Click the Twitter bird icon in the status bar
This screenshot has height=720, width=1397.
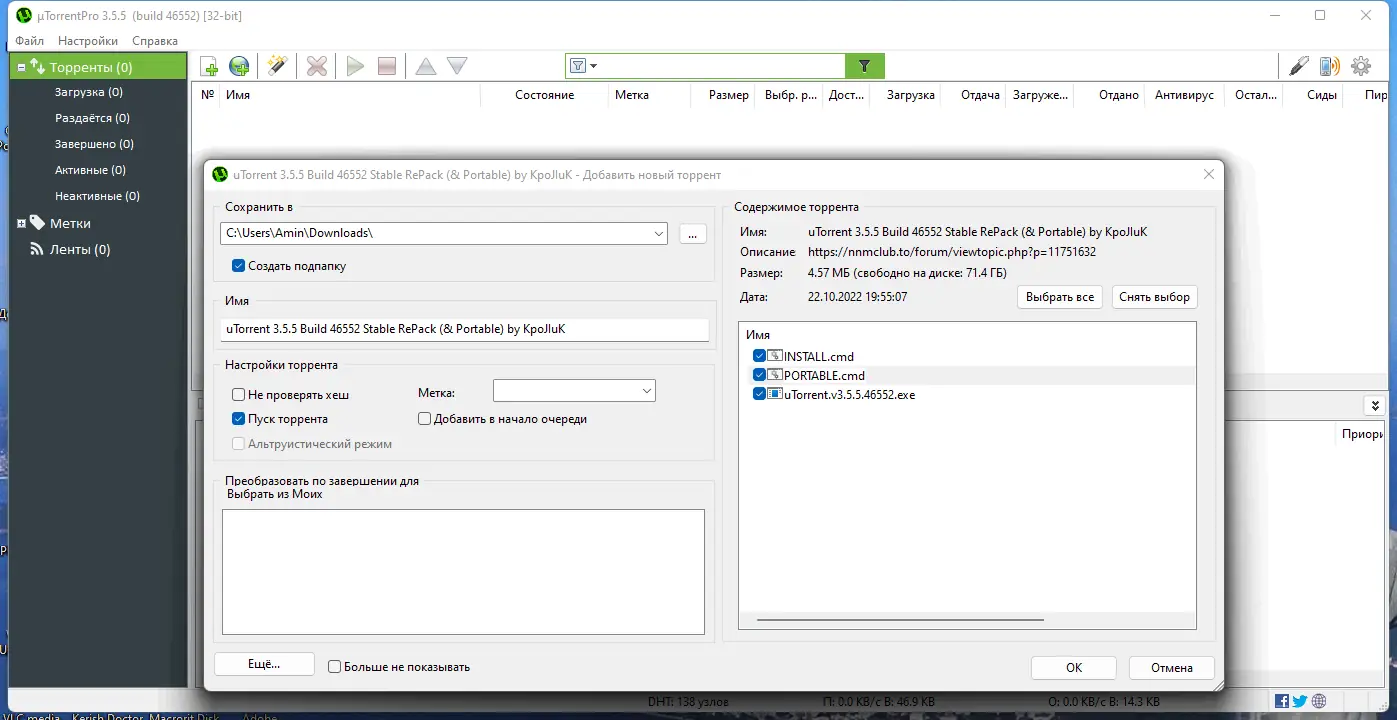[1300, 701]
